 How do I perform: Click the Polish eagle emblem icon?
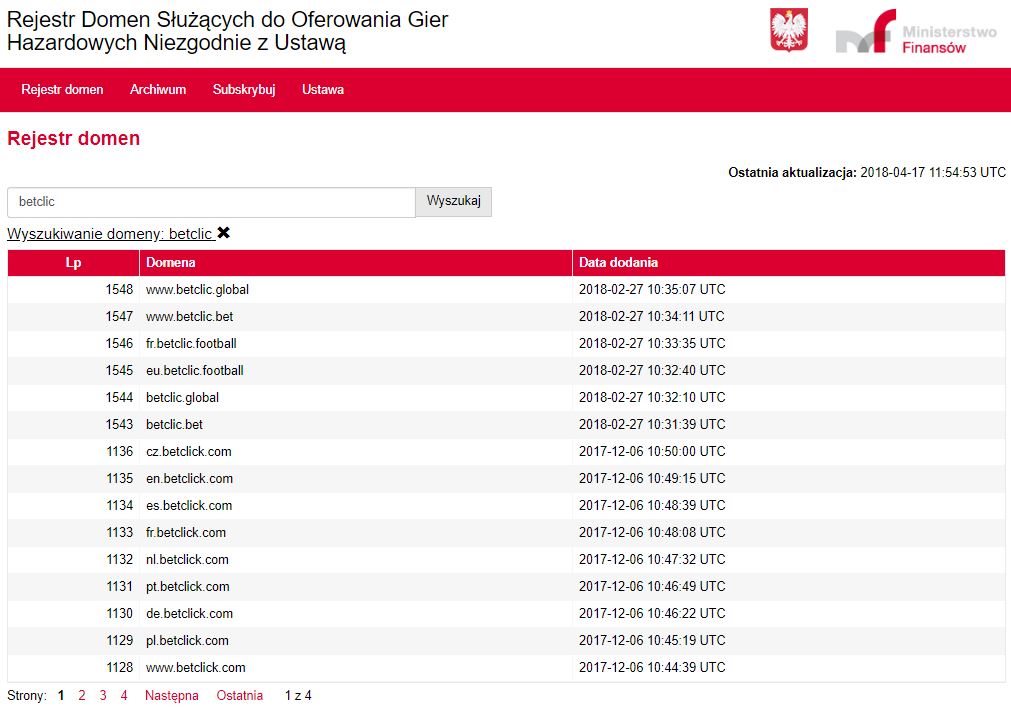coord(789,30)
